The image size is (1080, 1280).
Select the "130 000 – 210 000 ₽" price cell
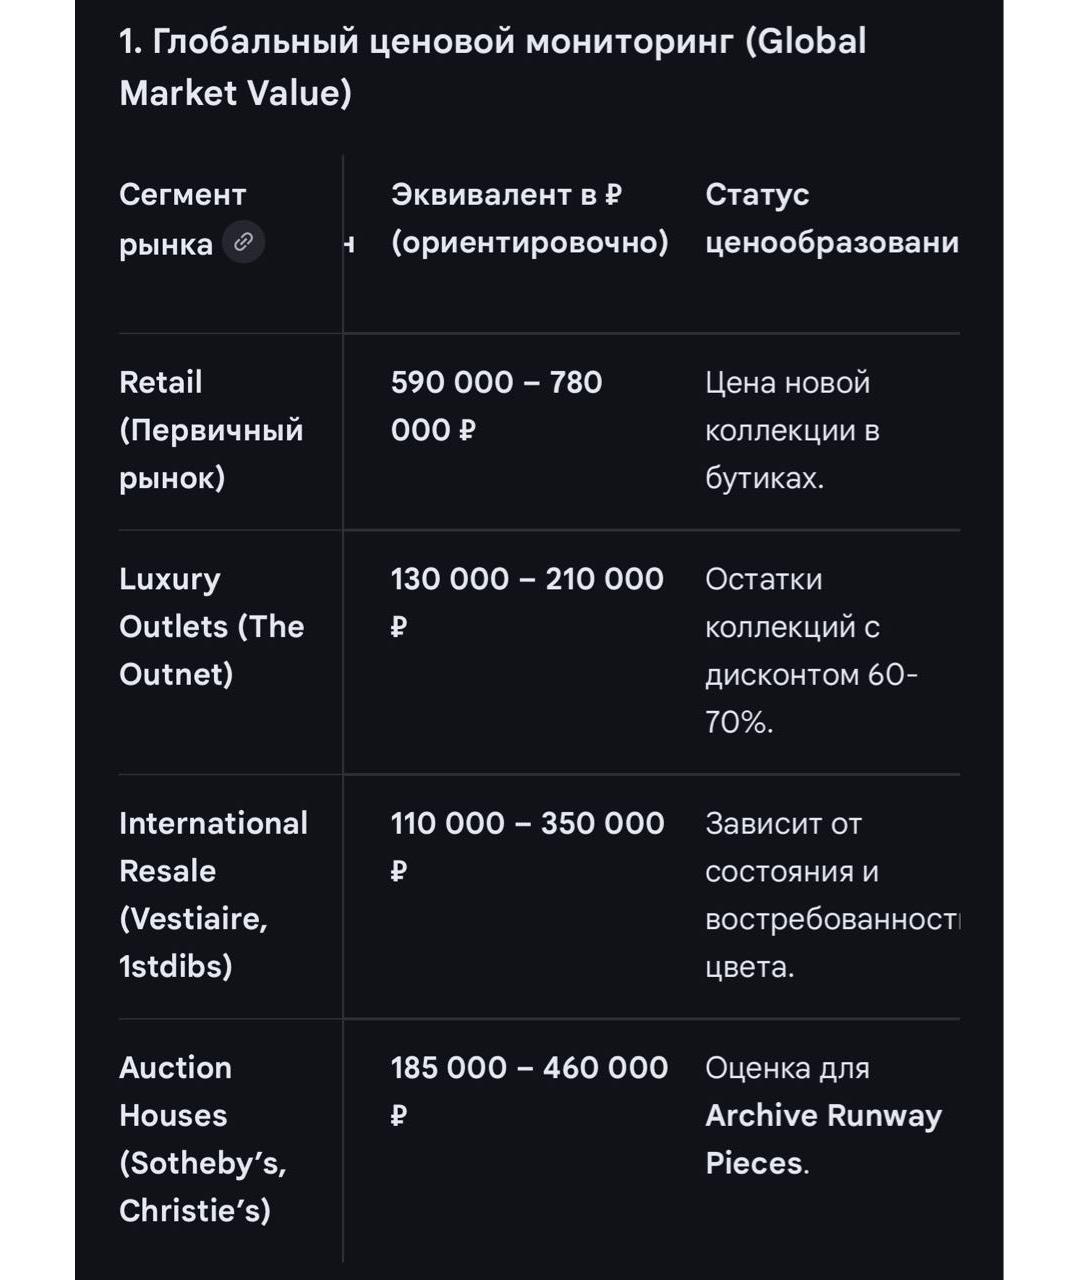point(526,602)
